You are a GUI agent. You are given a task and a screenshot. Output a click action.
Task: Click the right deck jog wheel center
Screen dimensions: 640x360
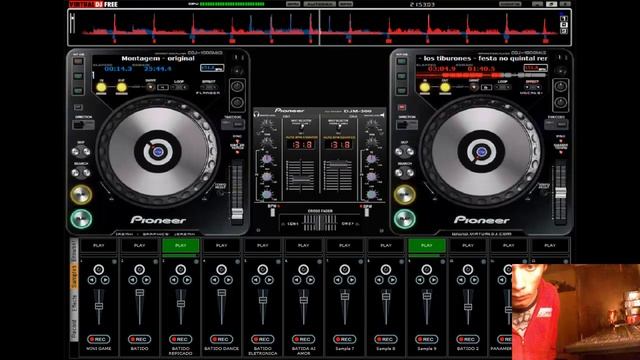pyautogui.click(x=481, y=152)
